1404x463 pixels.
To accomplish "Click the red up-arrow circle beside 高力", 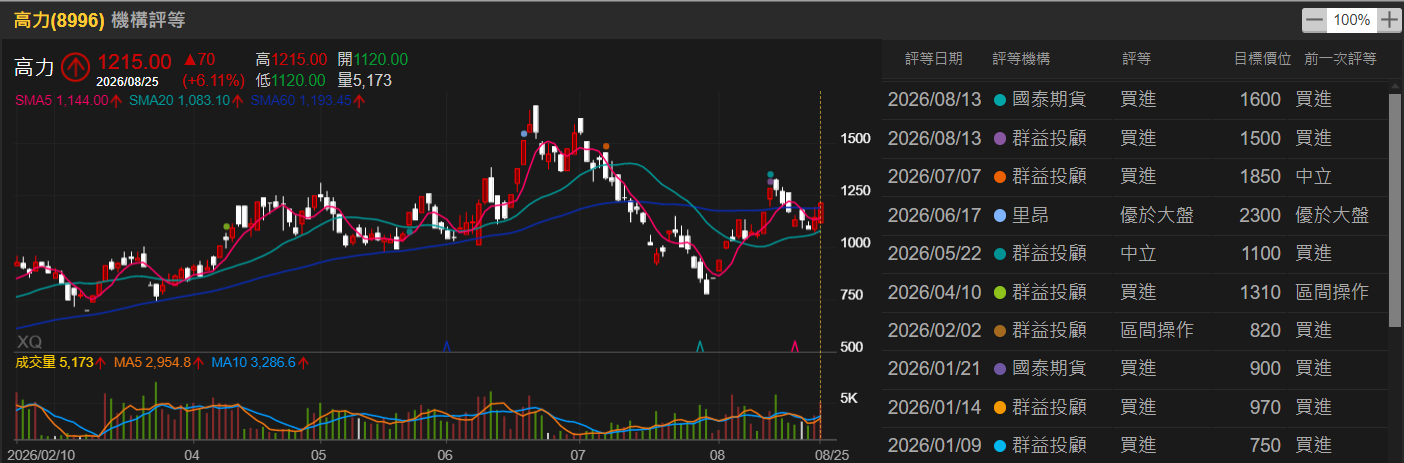I will coord(75,67).
